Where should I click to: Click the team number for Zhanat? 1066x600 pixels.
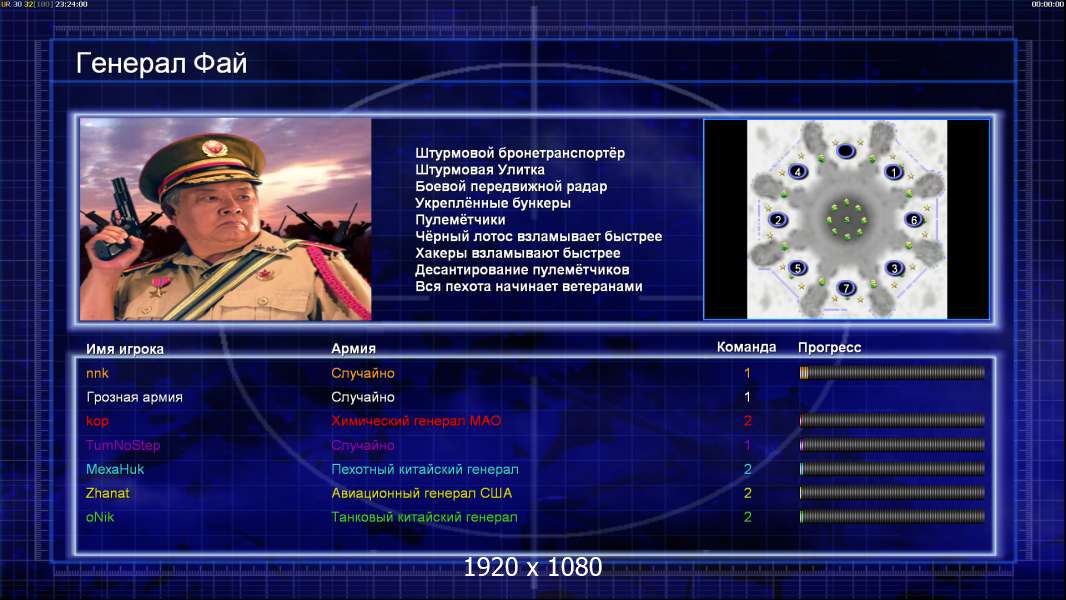[747, 493]
